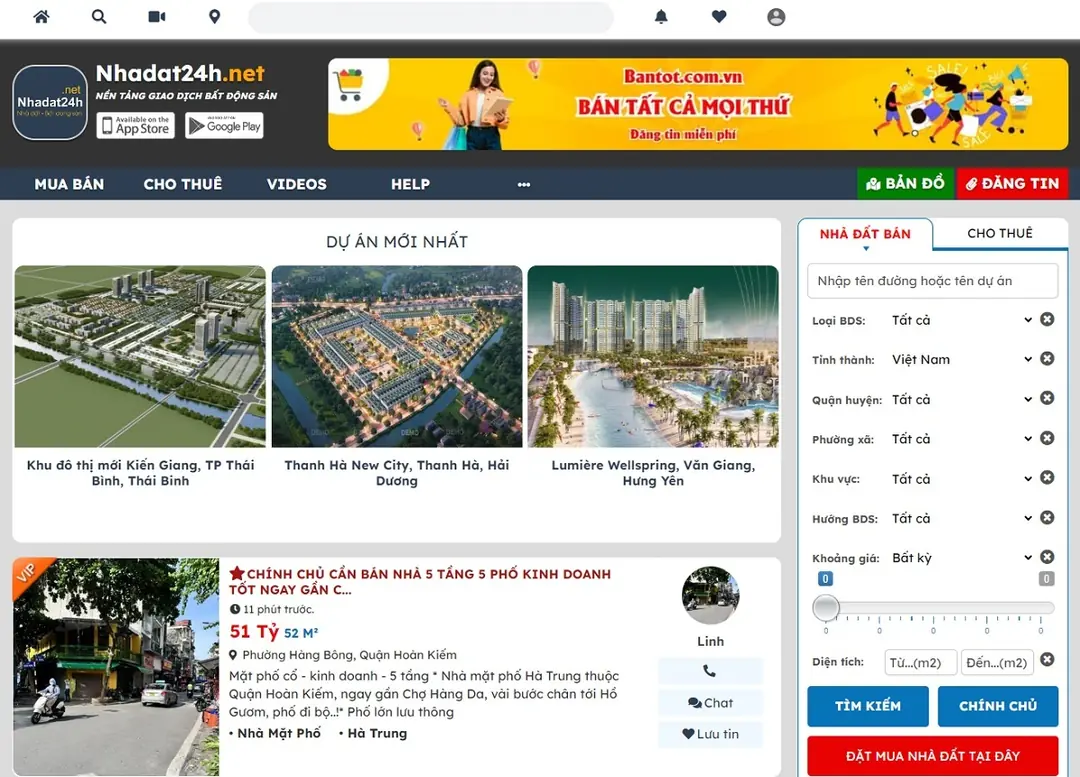Screen dimensions: 1080x777
Task: Click the phone call icon on the VIP listing
Action: [x=710, y=671]
